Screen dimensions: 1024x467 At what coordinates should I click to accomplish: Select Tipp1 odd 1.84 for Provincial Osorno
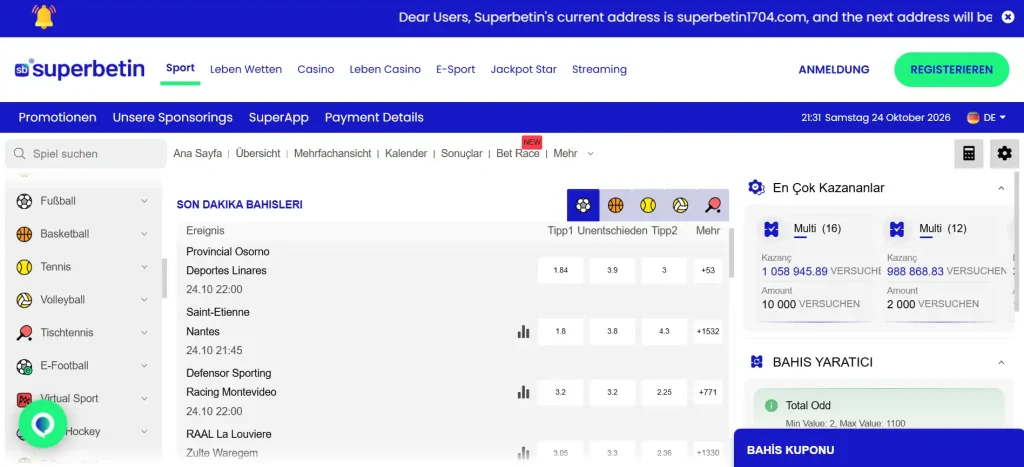tap(560, 270)
